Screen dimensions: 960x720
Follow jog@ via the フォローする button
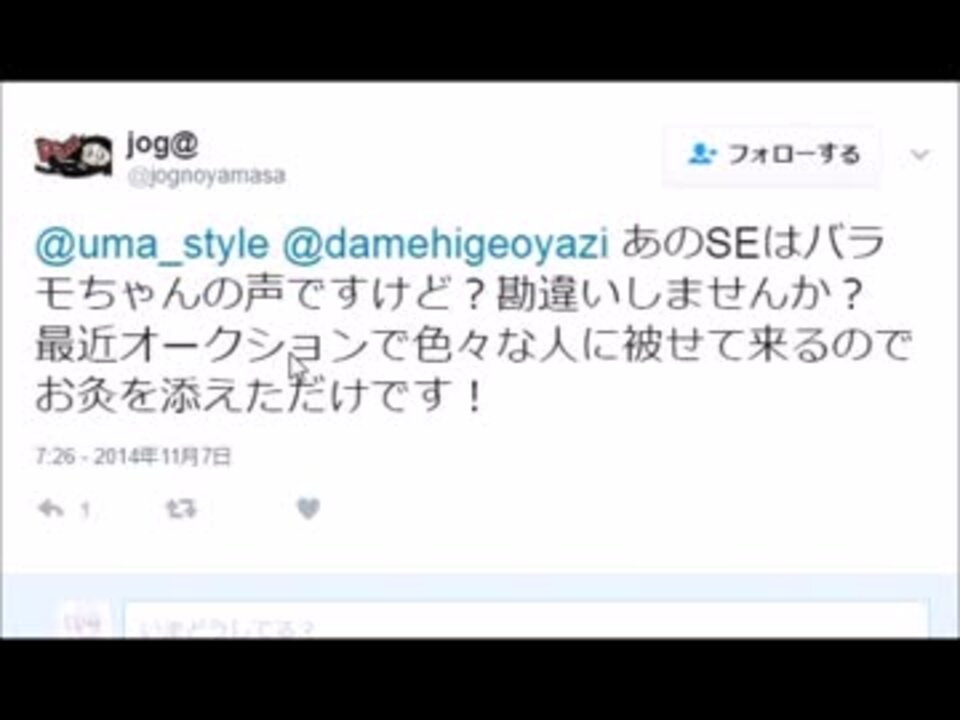(773, 154)
